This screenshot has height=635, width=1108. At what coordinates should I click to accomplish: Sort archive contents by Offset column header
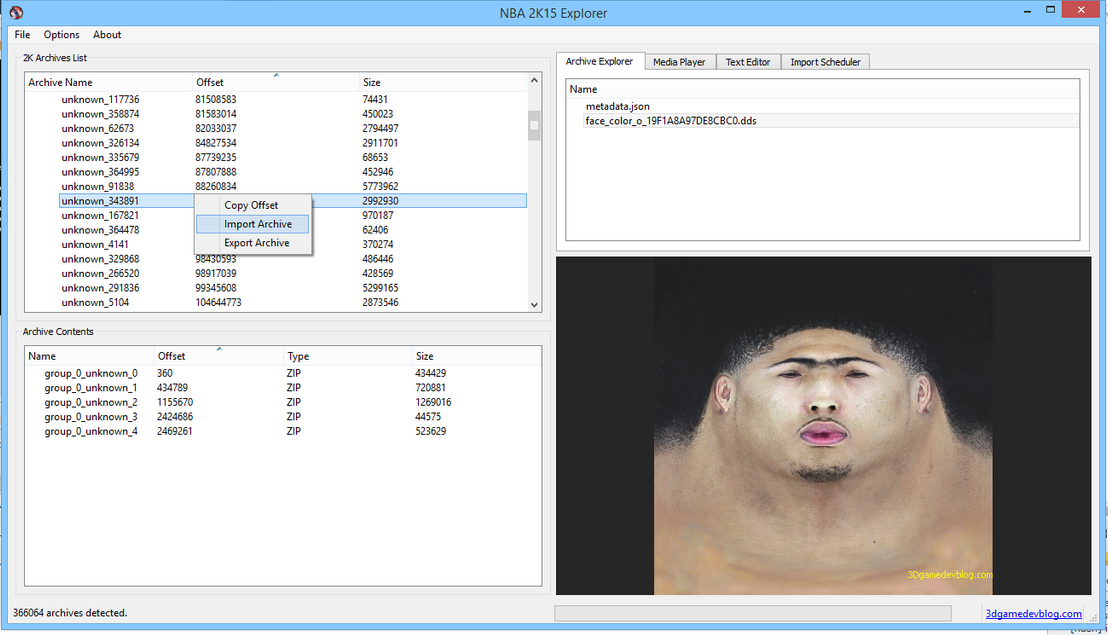(x=218, y=356)
